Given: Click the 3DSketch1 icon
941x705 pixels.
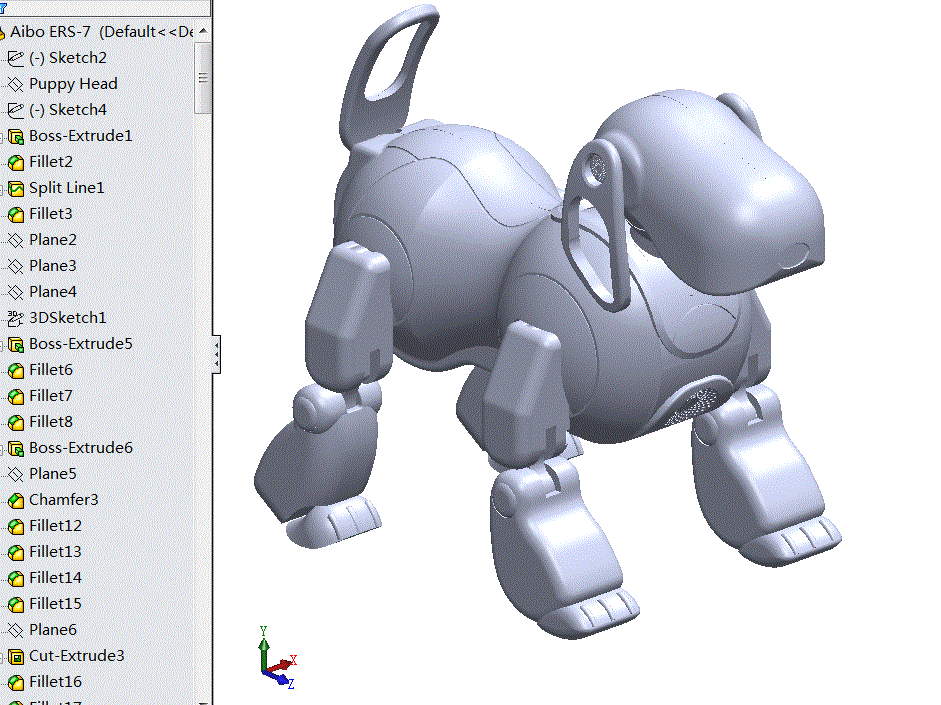Looking at the screenshot, I should (16, 318).
